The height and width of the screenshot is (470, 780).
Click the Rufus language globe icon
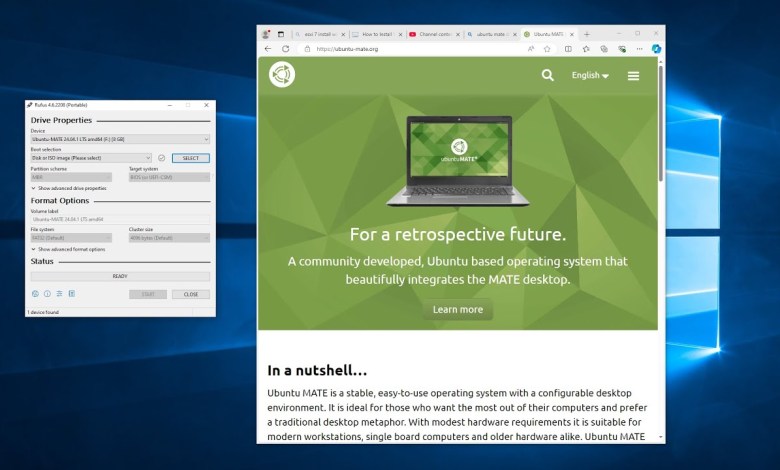click(35, 294)
